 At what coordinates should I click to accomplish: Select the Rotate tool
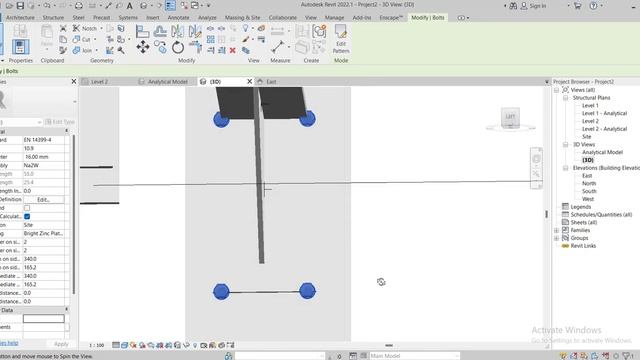[x=178, y=47]
